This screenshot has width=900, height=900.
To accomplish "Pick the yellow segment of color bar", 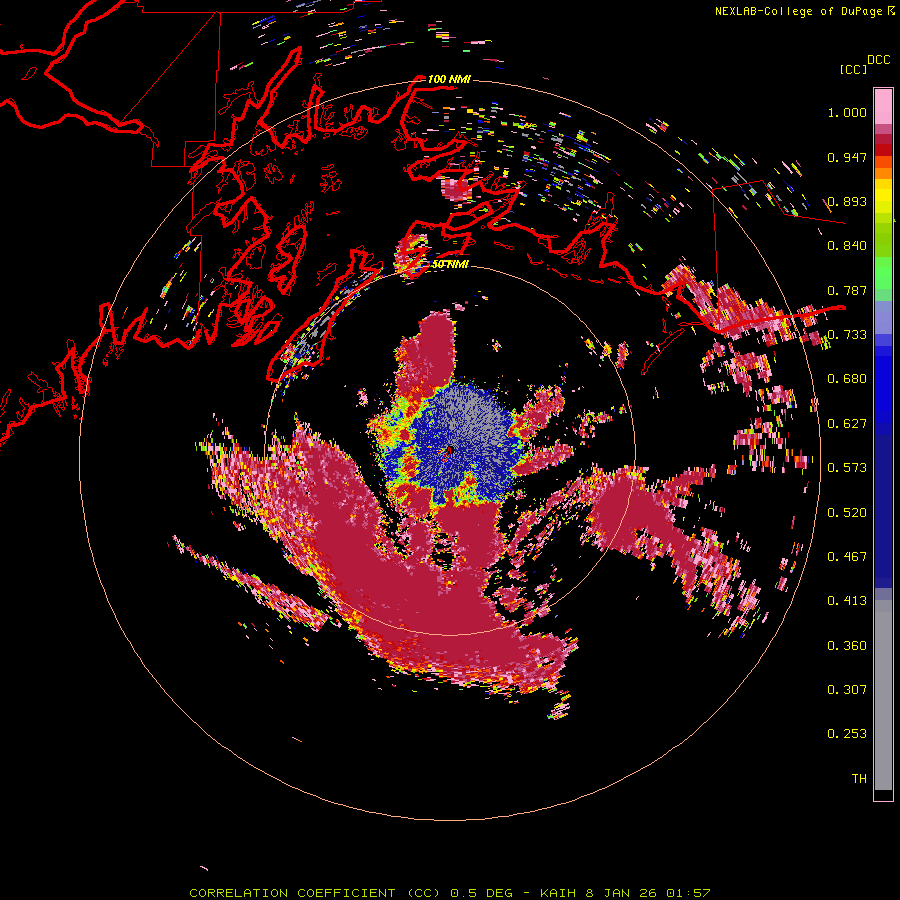I will (883, 197).
